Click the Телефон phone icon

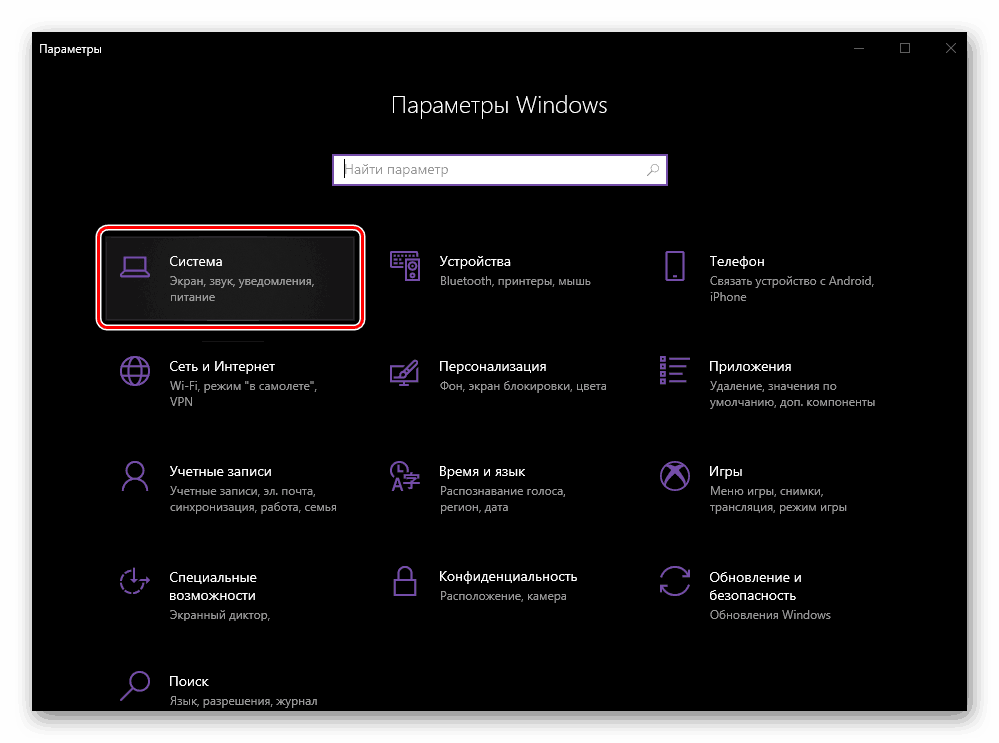675,266
